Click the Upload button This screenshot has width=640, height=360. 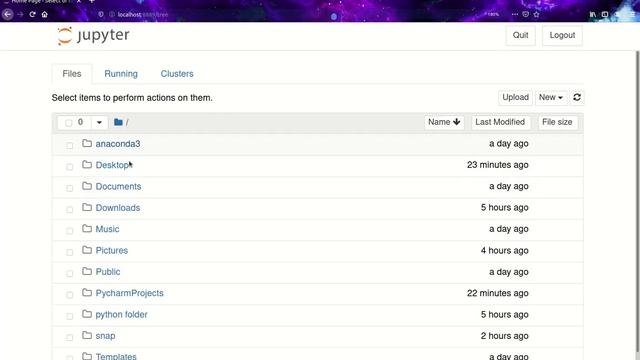515,98
